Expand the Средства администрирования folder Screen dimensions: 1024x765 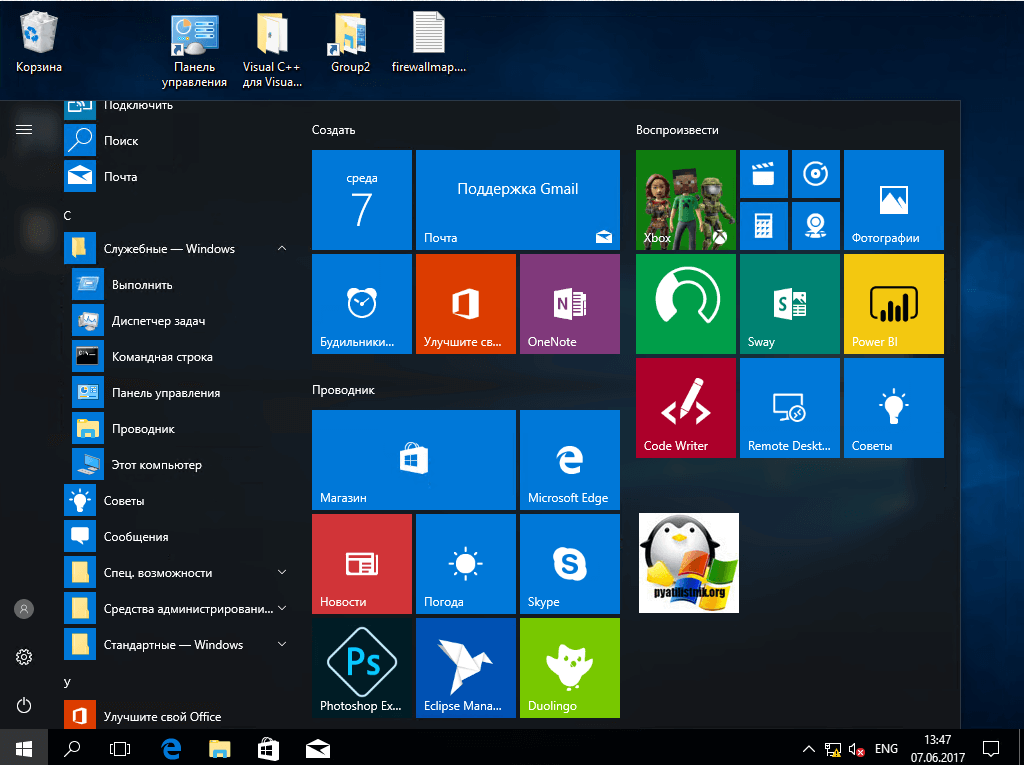coord(178,608)
